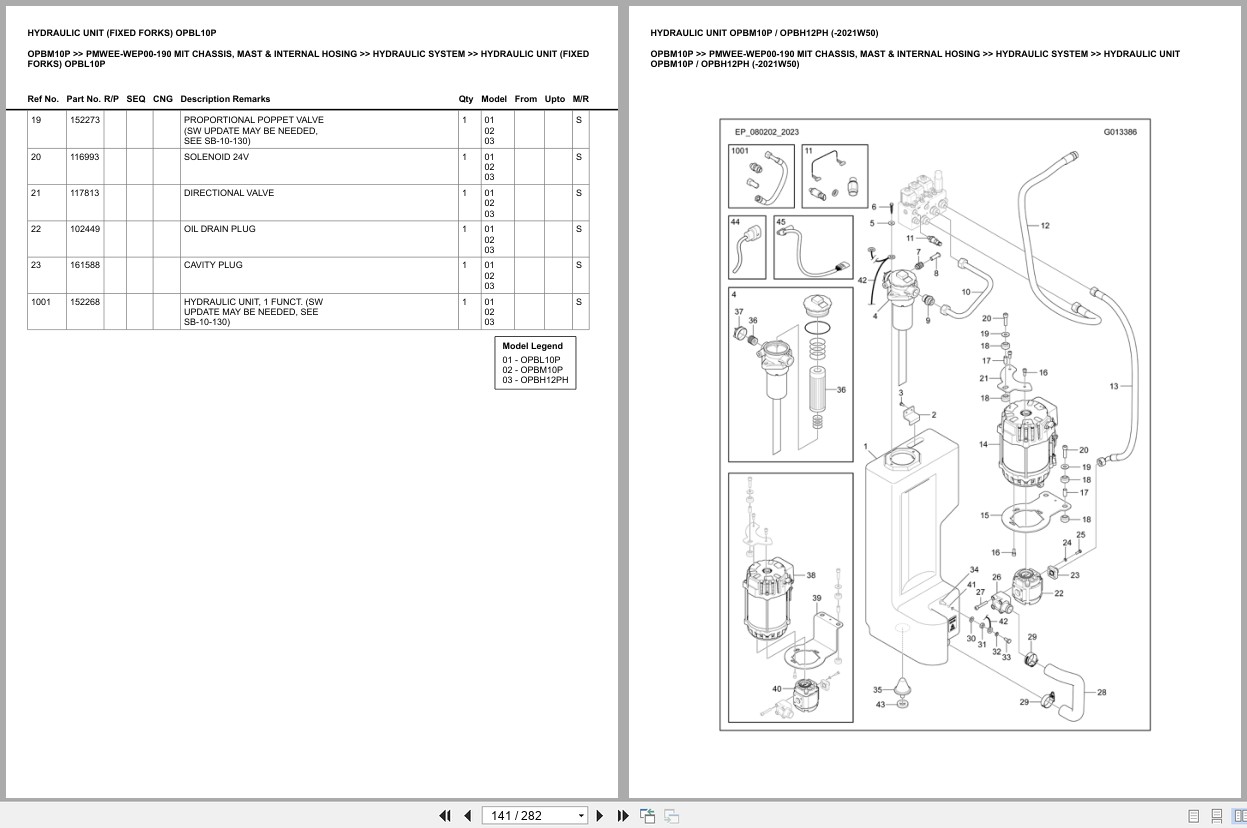Viewport: 1247px width, 828px height.
Task: Go to the next page
Action: pos(600,815)
